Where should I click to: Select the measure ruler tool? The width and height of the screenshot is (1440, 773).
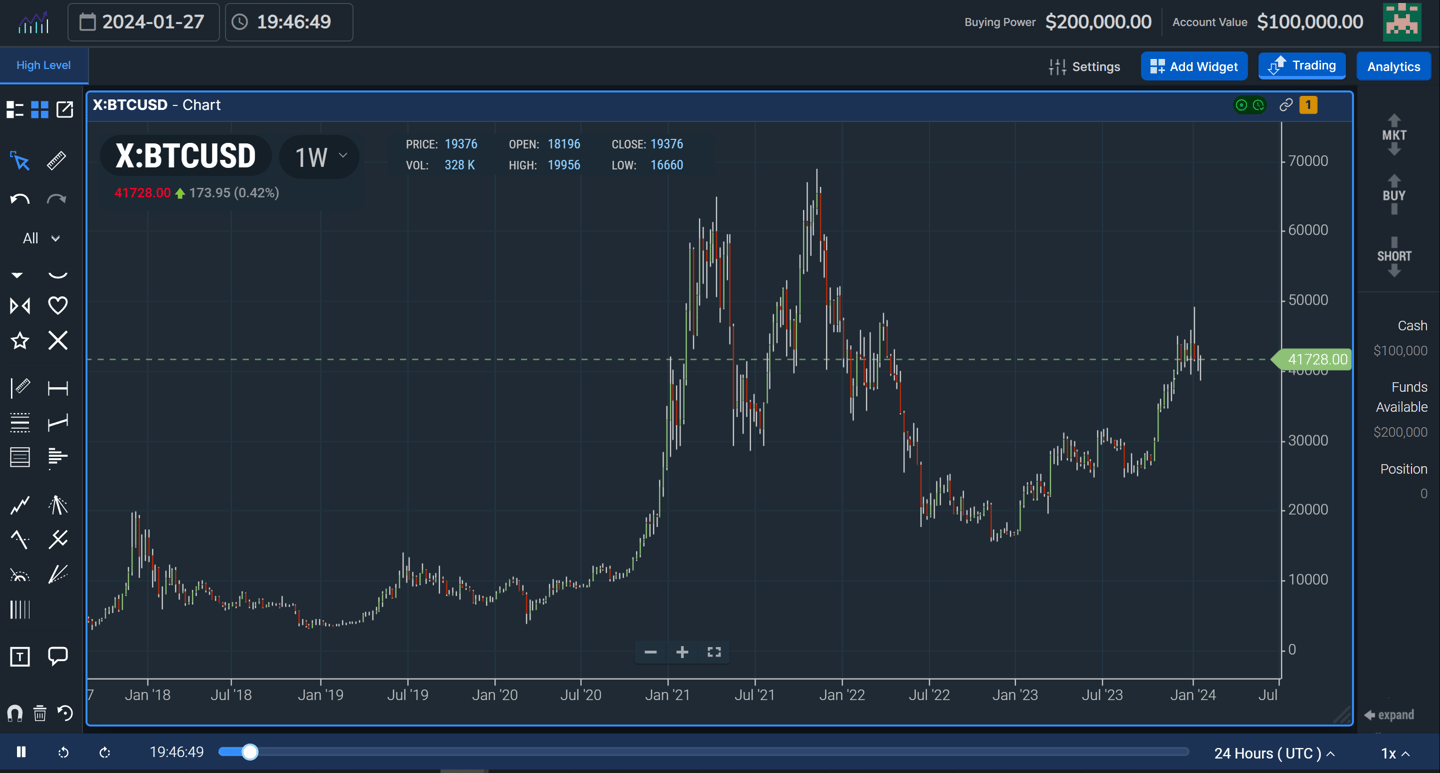(57, 160)
